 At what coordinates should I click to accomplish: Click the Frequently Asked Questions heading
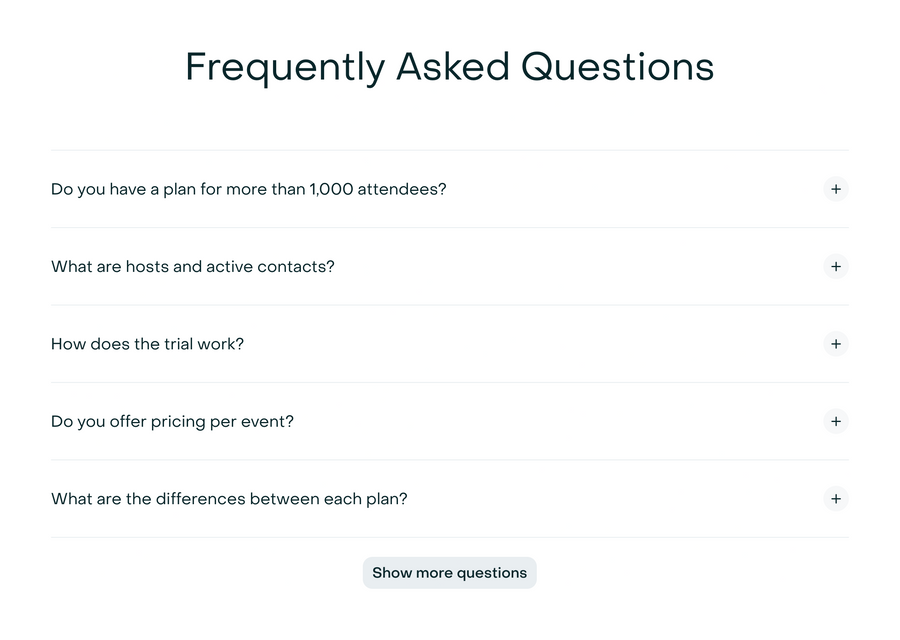click(449, 66)
